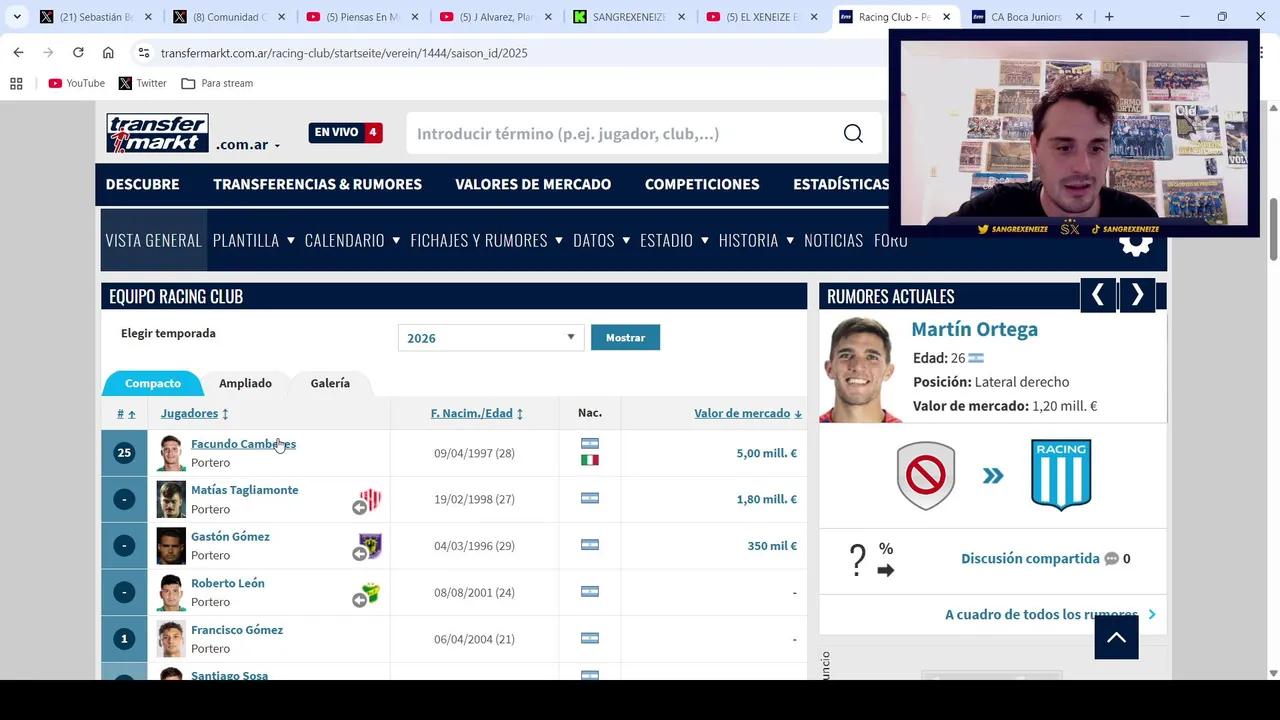Show next rumor with right arrow
Screen dimensions: 1280x720
click(1137, 295)
